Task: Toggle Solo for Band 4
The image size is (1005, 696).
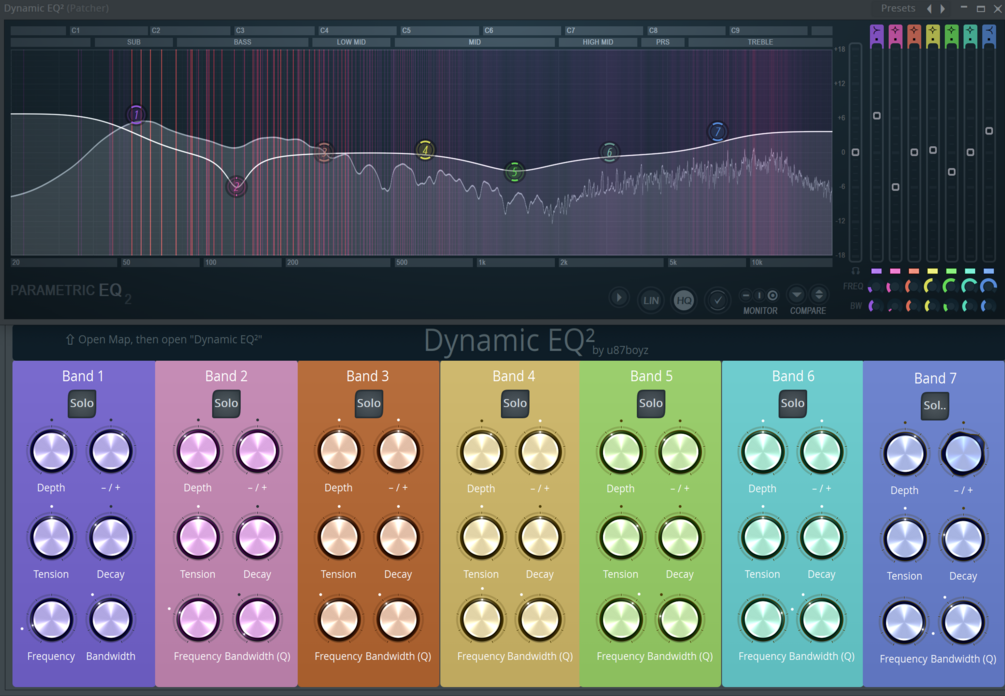Action: pyautogui.click(x=515, y=404)
